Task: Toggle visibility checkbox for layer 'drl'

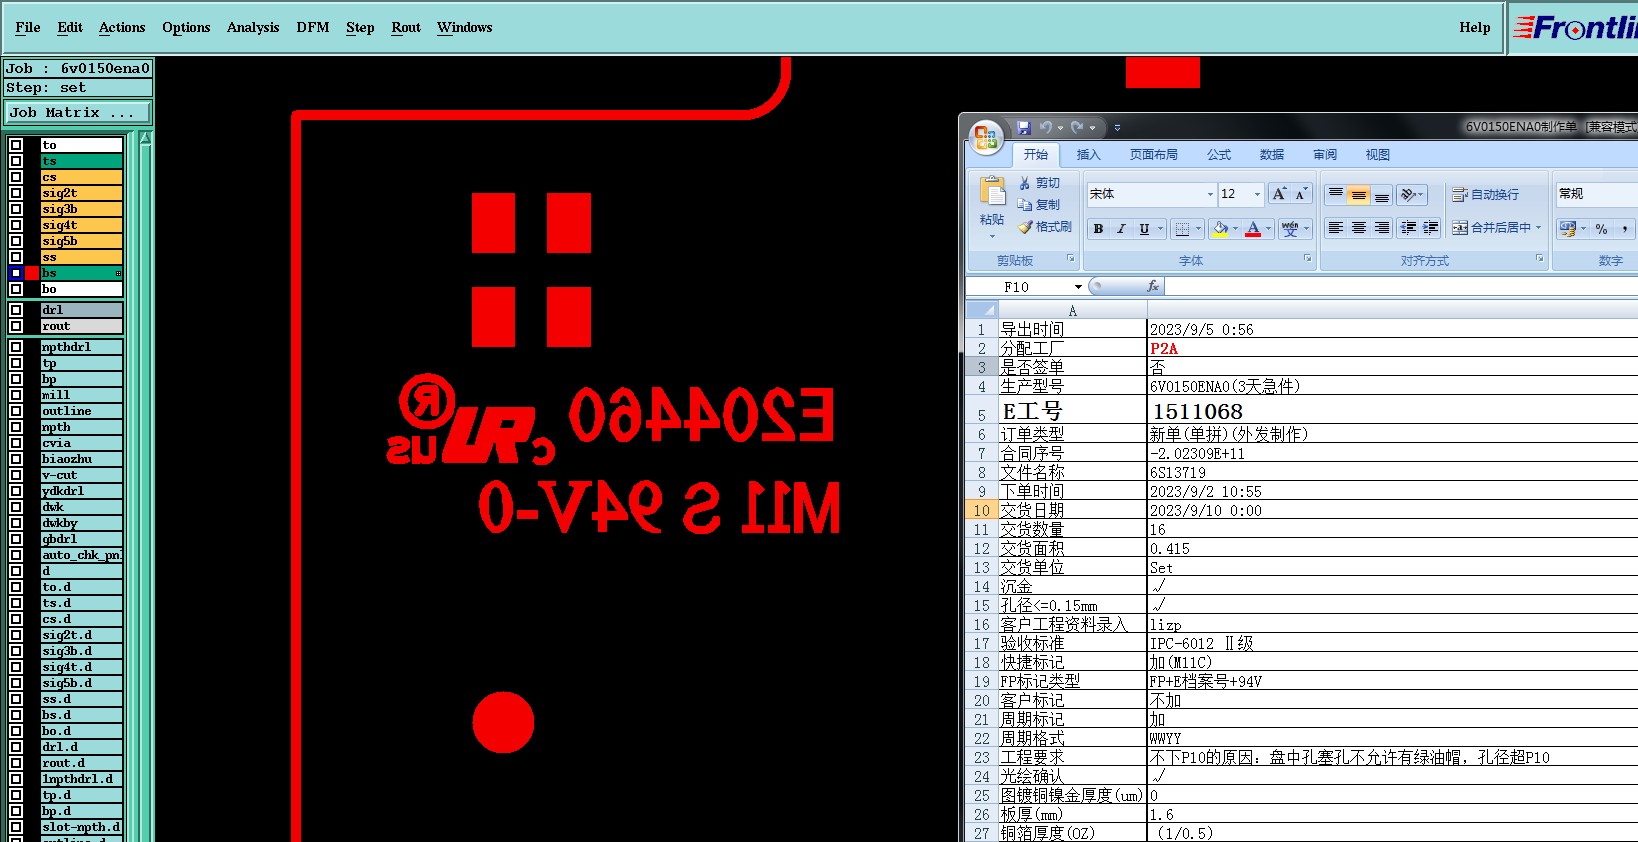Action: pyautogui.click(x=16, y=310)
